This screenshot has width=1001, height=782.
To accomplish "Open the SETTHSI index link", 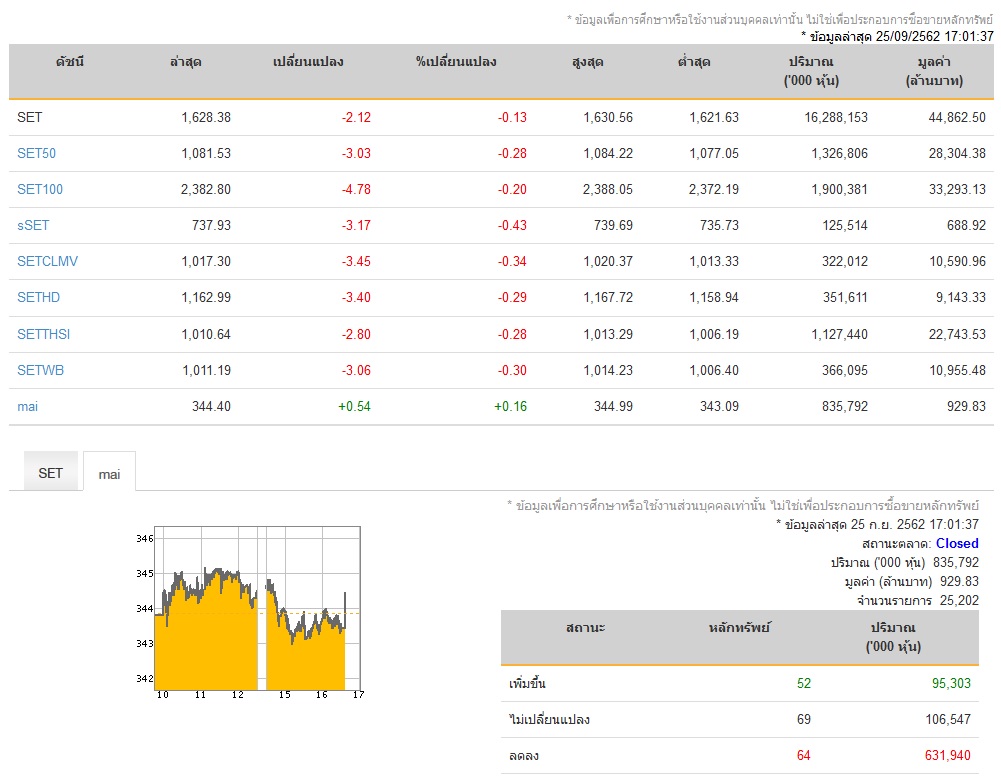I will (43, 334).
